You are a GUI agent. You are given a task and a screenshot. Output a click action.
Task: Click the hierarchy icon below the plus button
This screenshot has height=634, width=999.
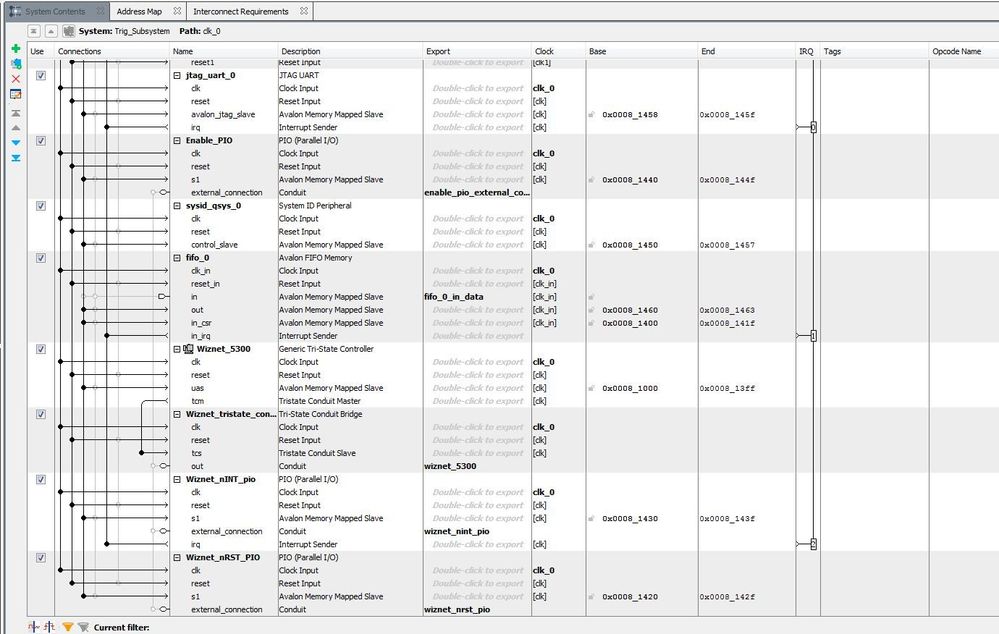point(16,64)
